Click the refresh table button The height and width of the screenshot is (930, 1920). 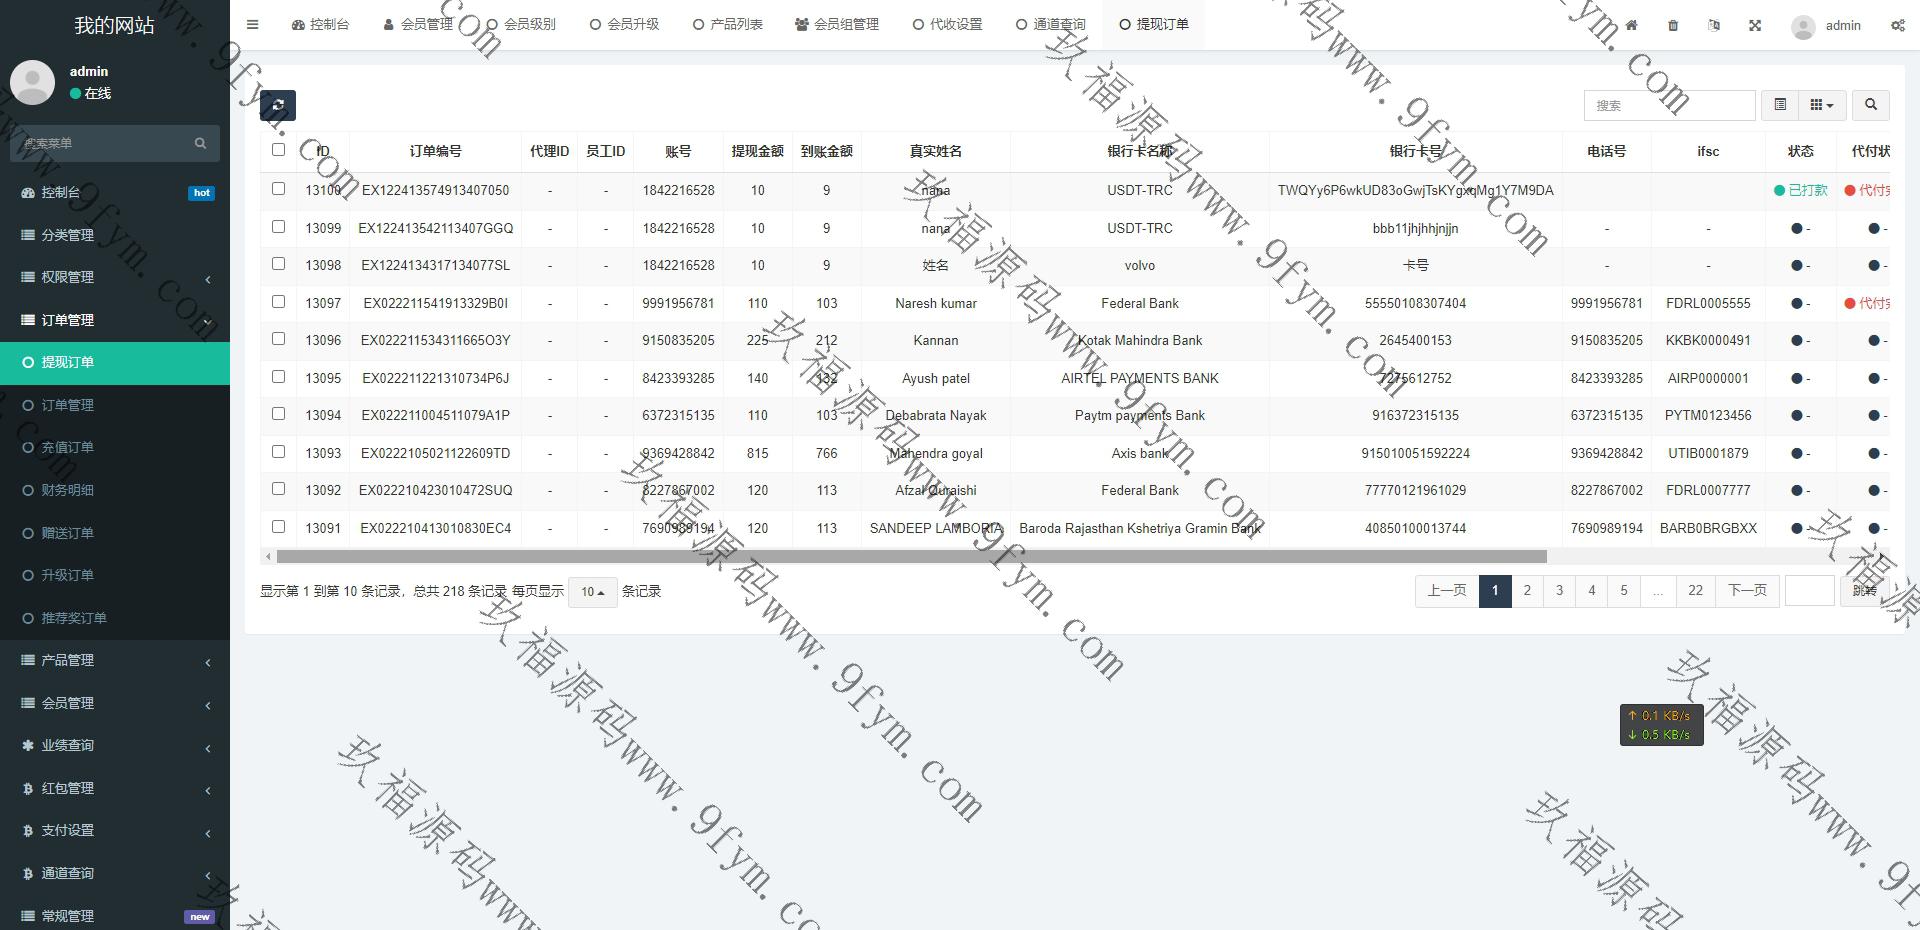tap(277, 105)
